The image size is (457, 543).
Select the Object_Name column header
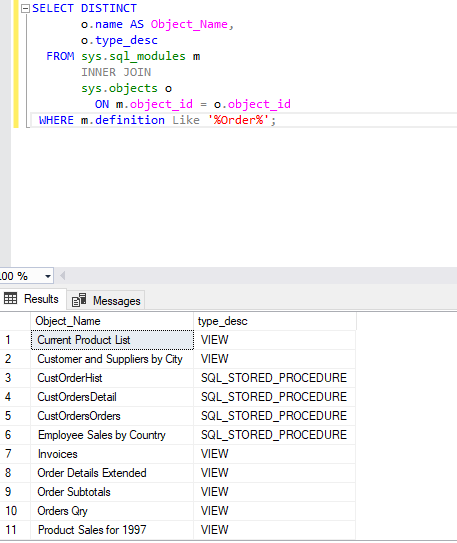[112, 321]
